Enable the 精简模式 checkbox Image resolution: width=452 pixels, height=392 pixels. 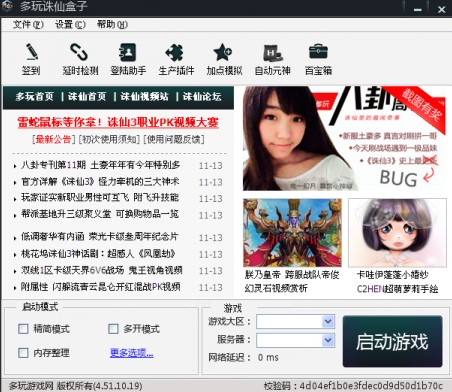click(23, 329)
